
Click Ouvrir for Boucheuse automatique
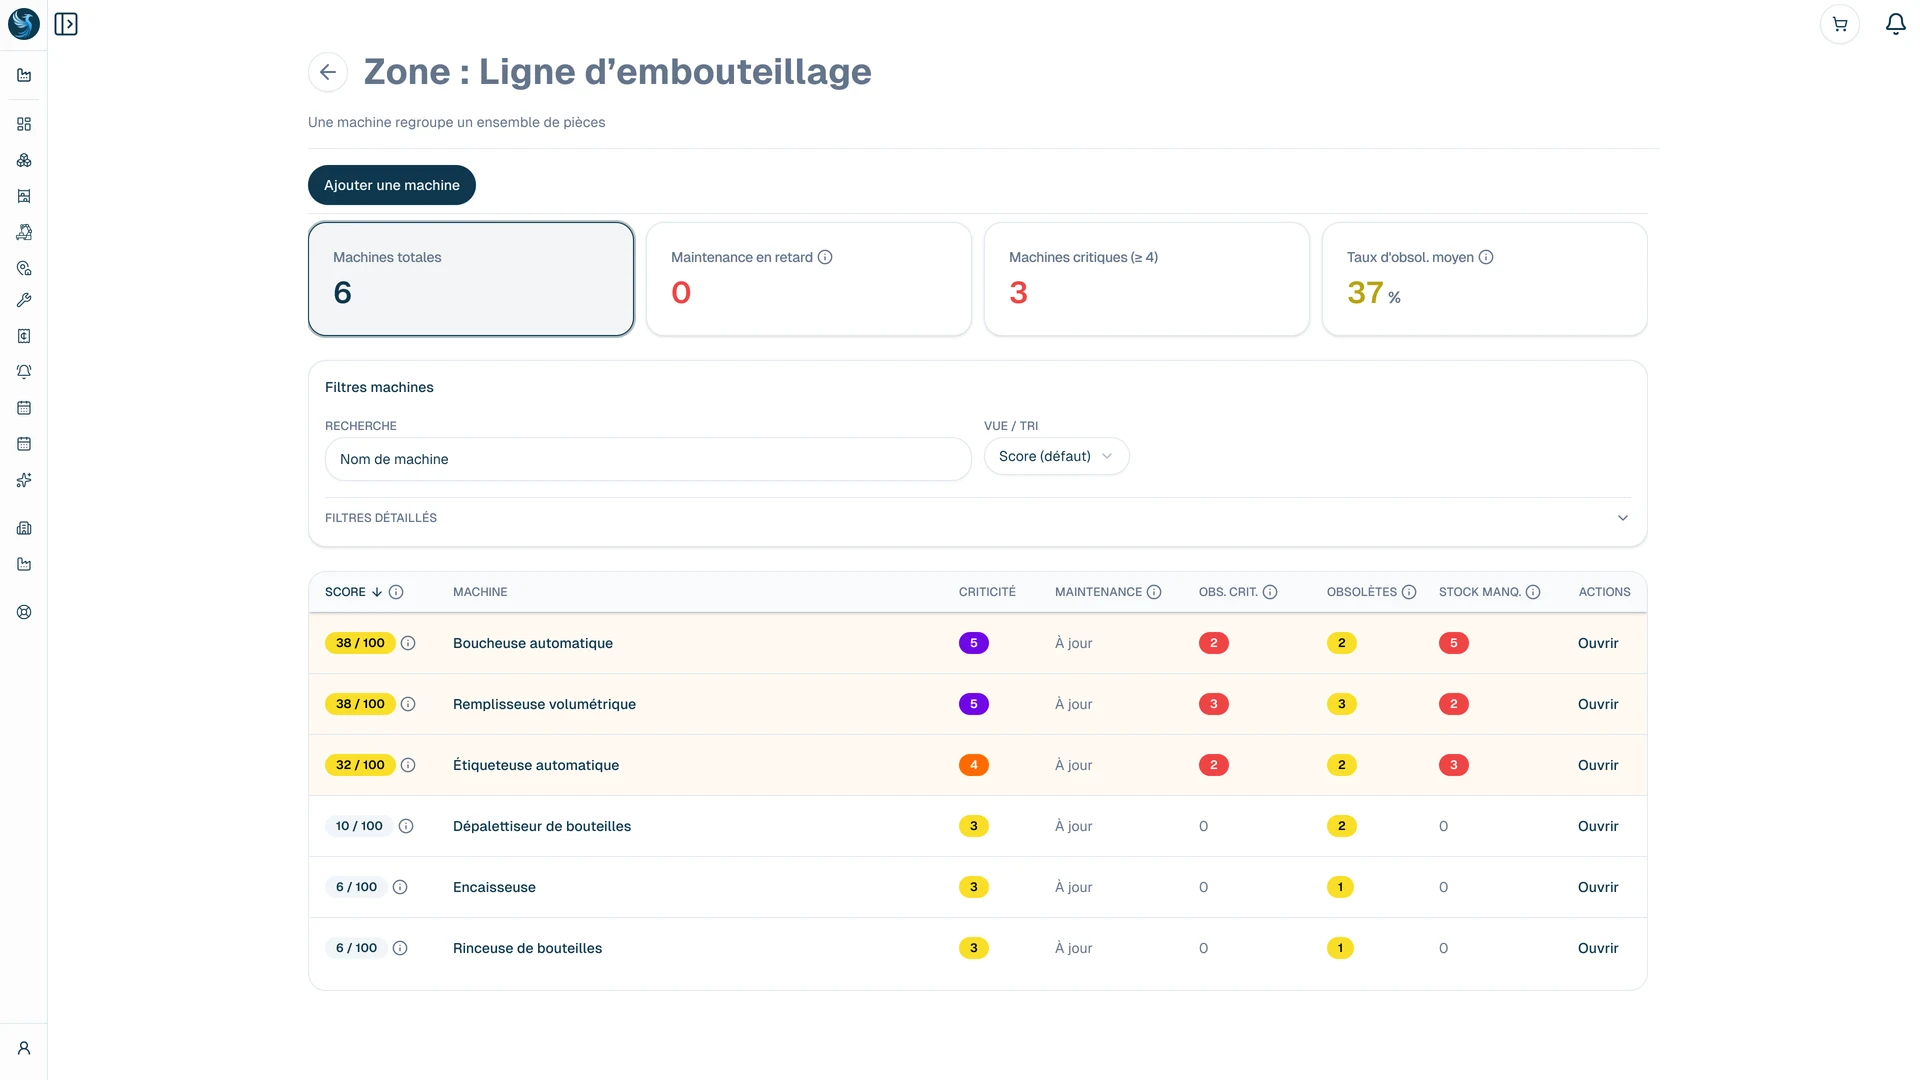1598,643
